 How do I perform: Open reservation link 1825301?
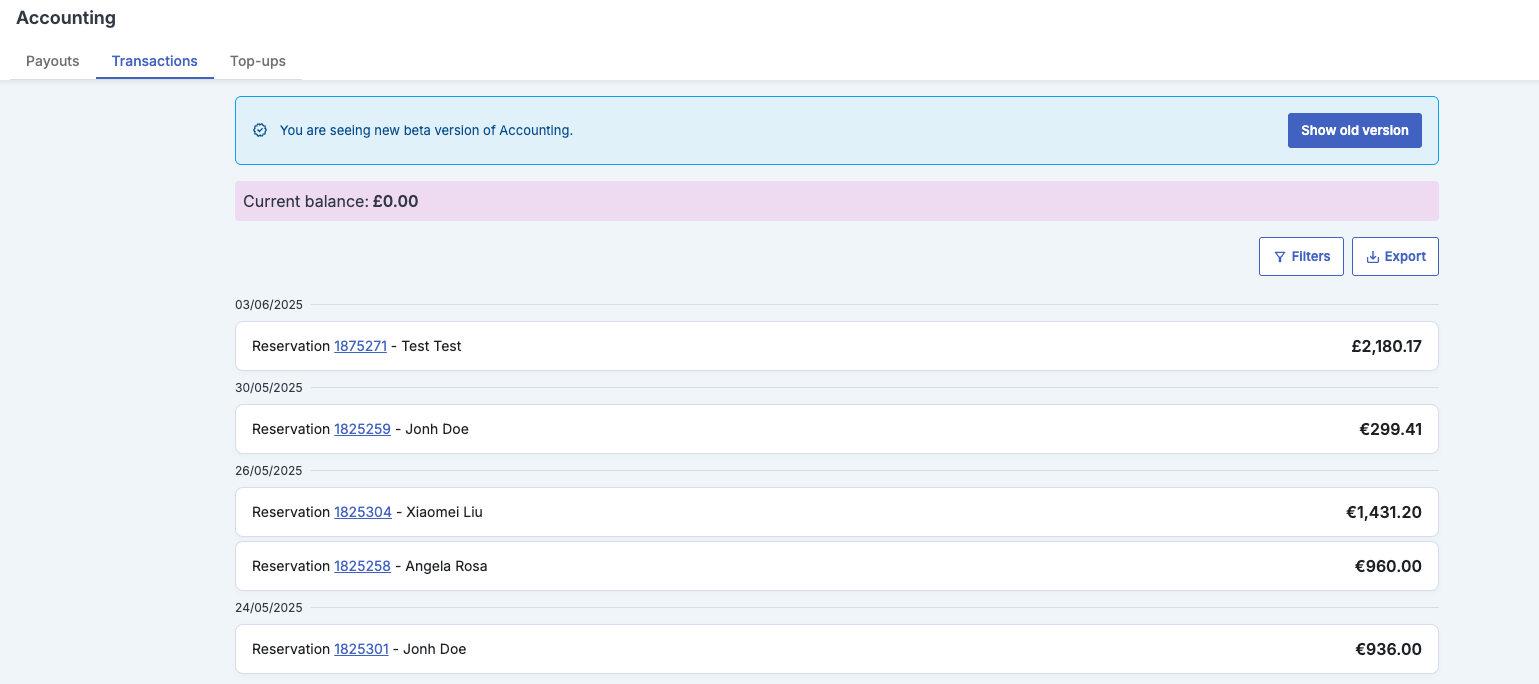click(x=361, y=649)
